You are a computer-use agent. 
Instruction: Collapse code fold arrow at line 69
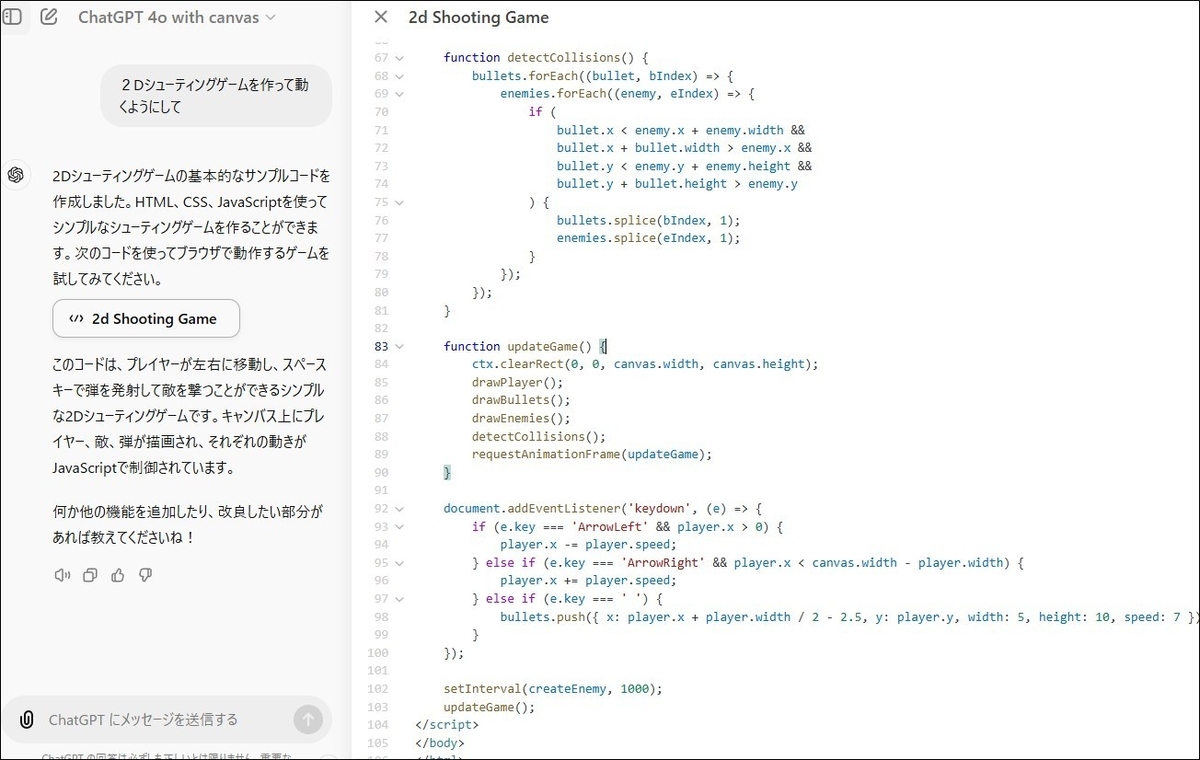[x=399, y=94]
